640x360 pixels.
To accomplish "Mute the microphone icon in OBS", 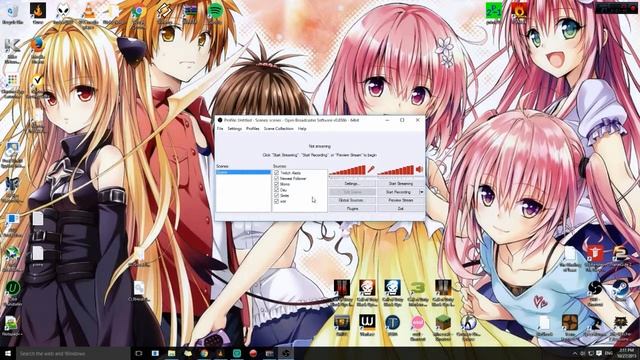I will 371,169.
